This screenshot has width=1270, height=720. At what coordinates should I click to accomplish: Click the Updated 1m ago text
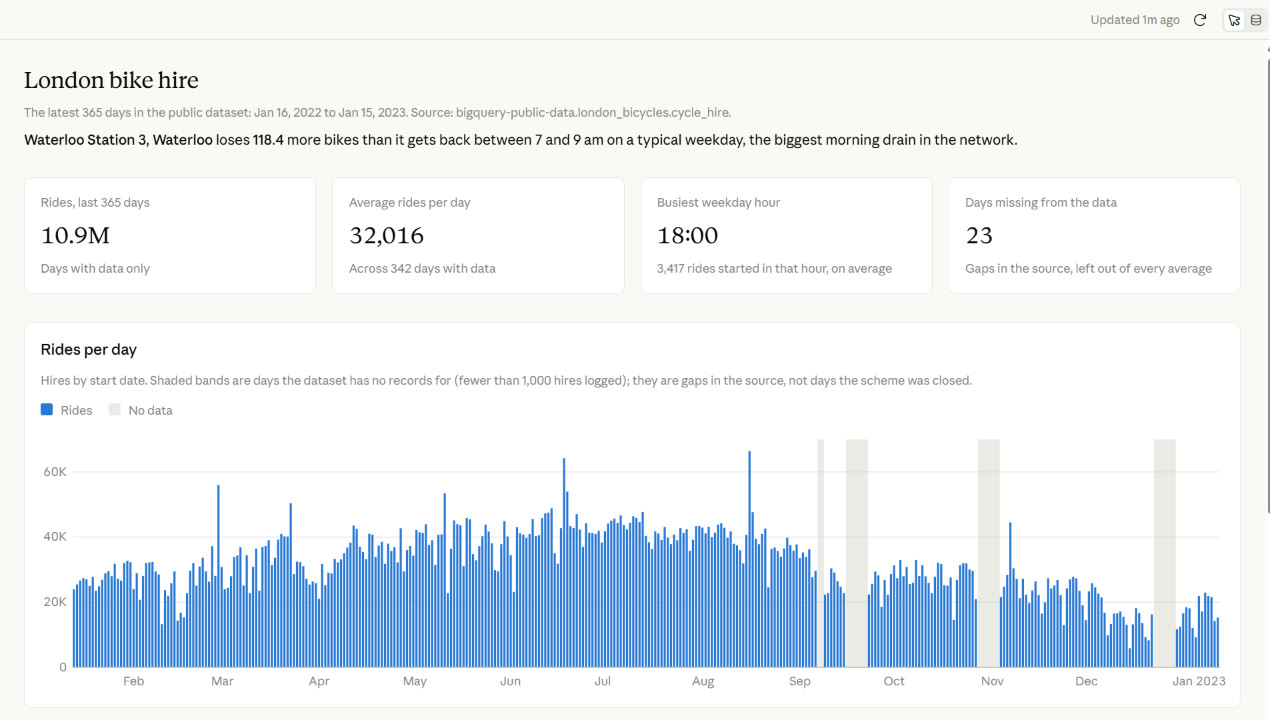point(1134,20)
